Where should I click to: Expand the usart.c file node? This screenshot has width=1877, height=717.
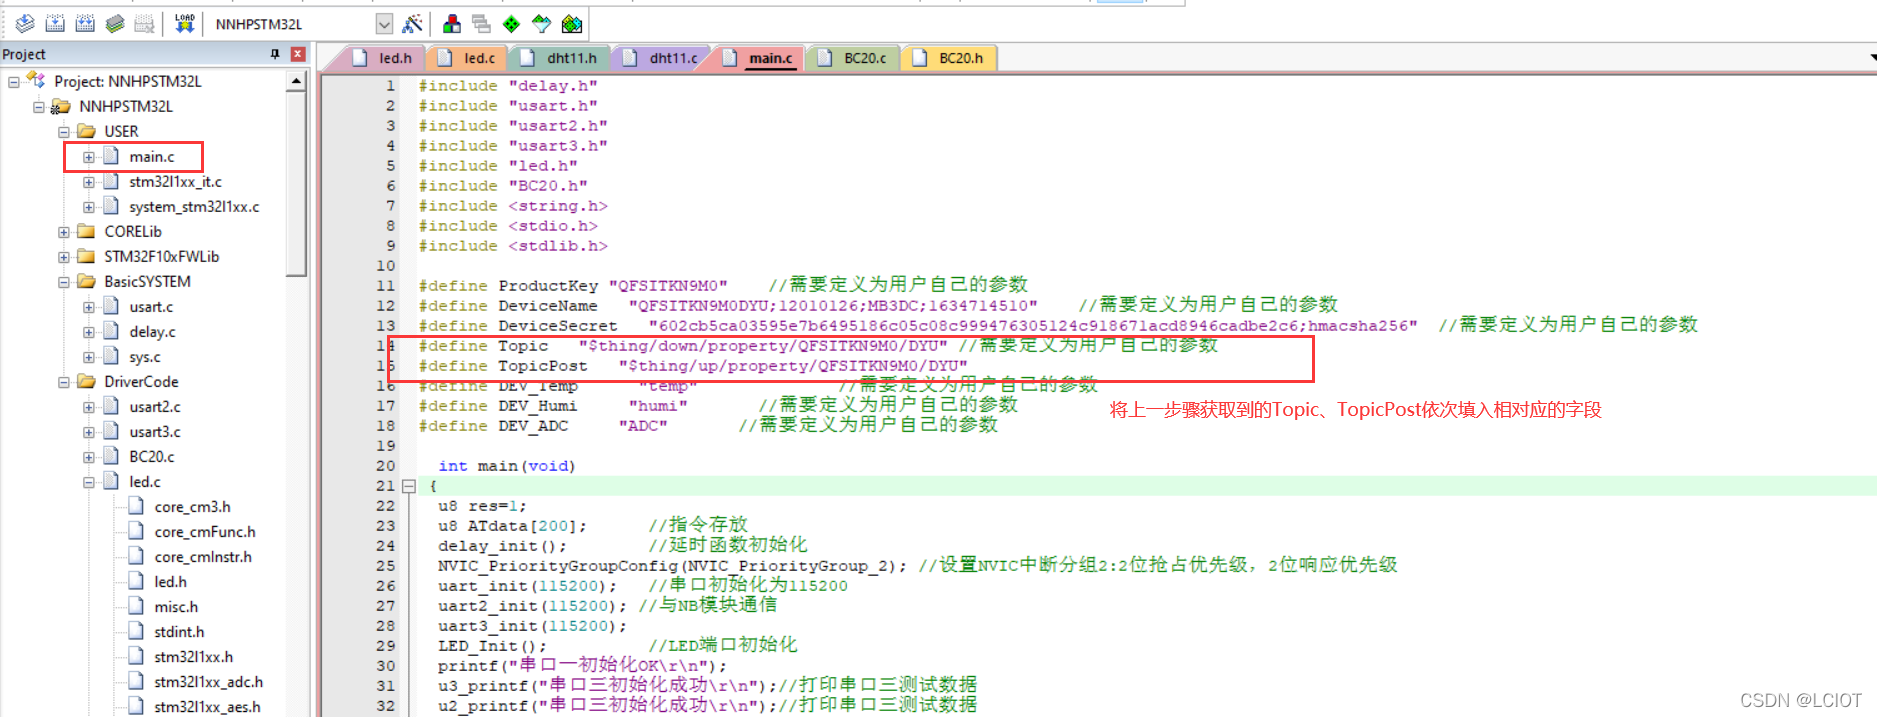click(x=89, y=307)
